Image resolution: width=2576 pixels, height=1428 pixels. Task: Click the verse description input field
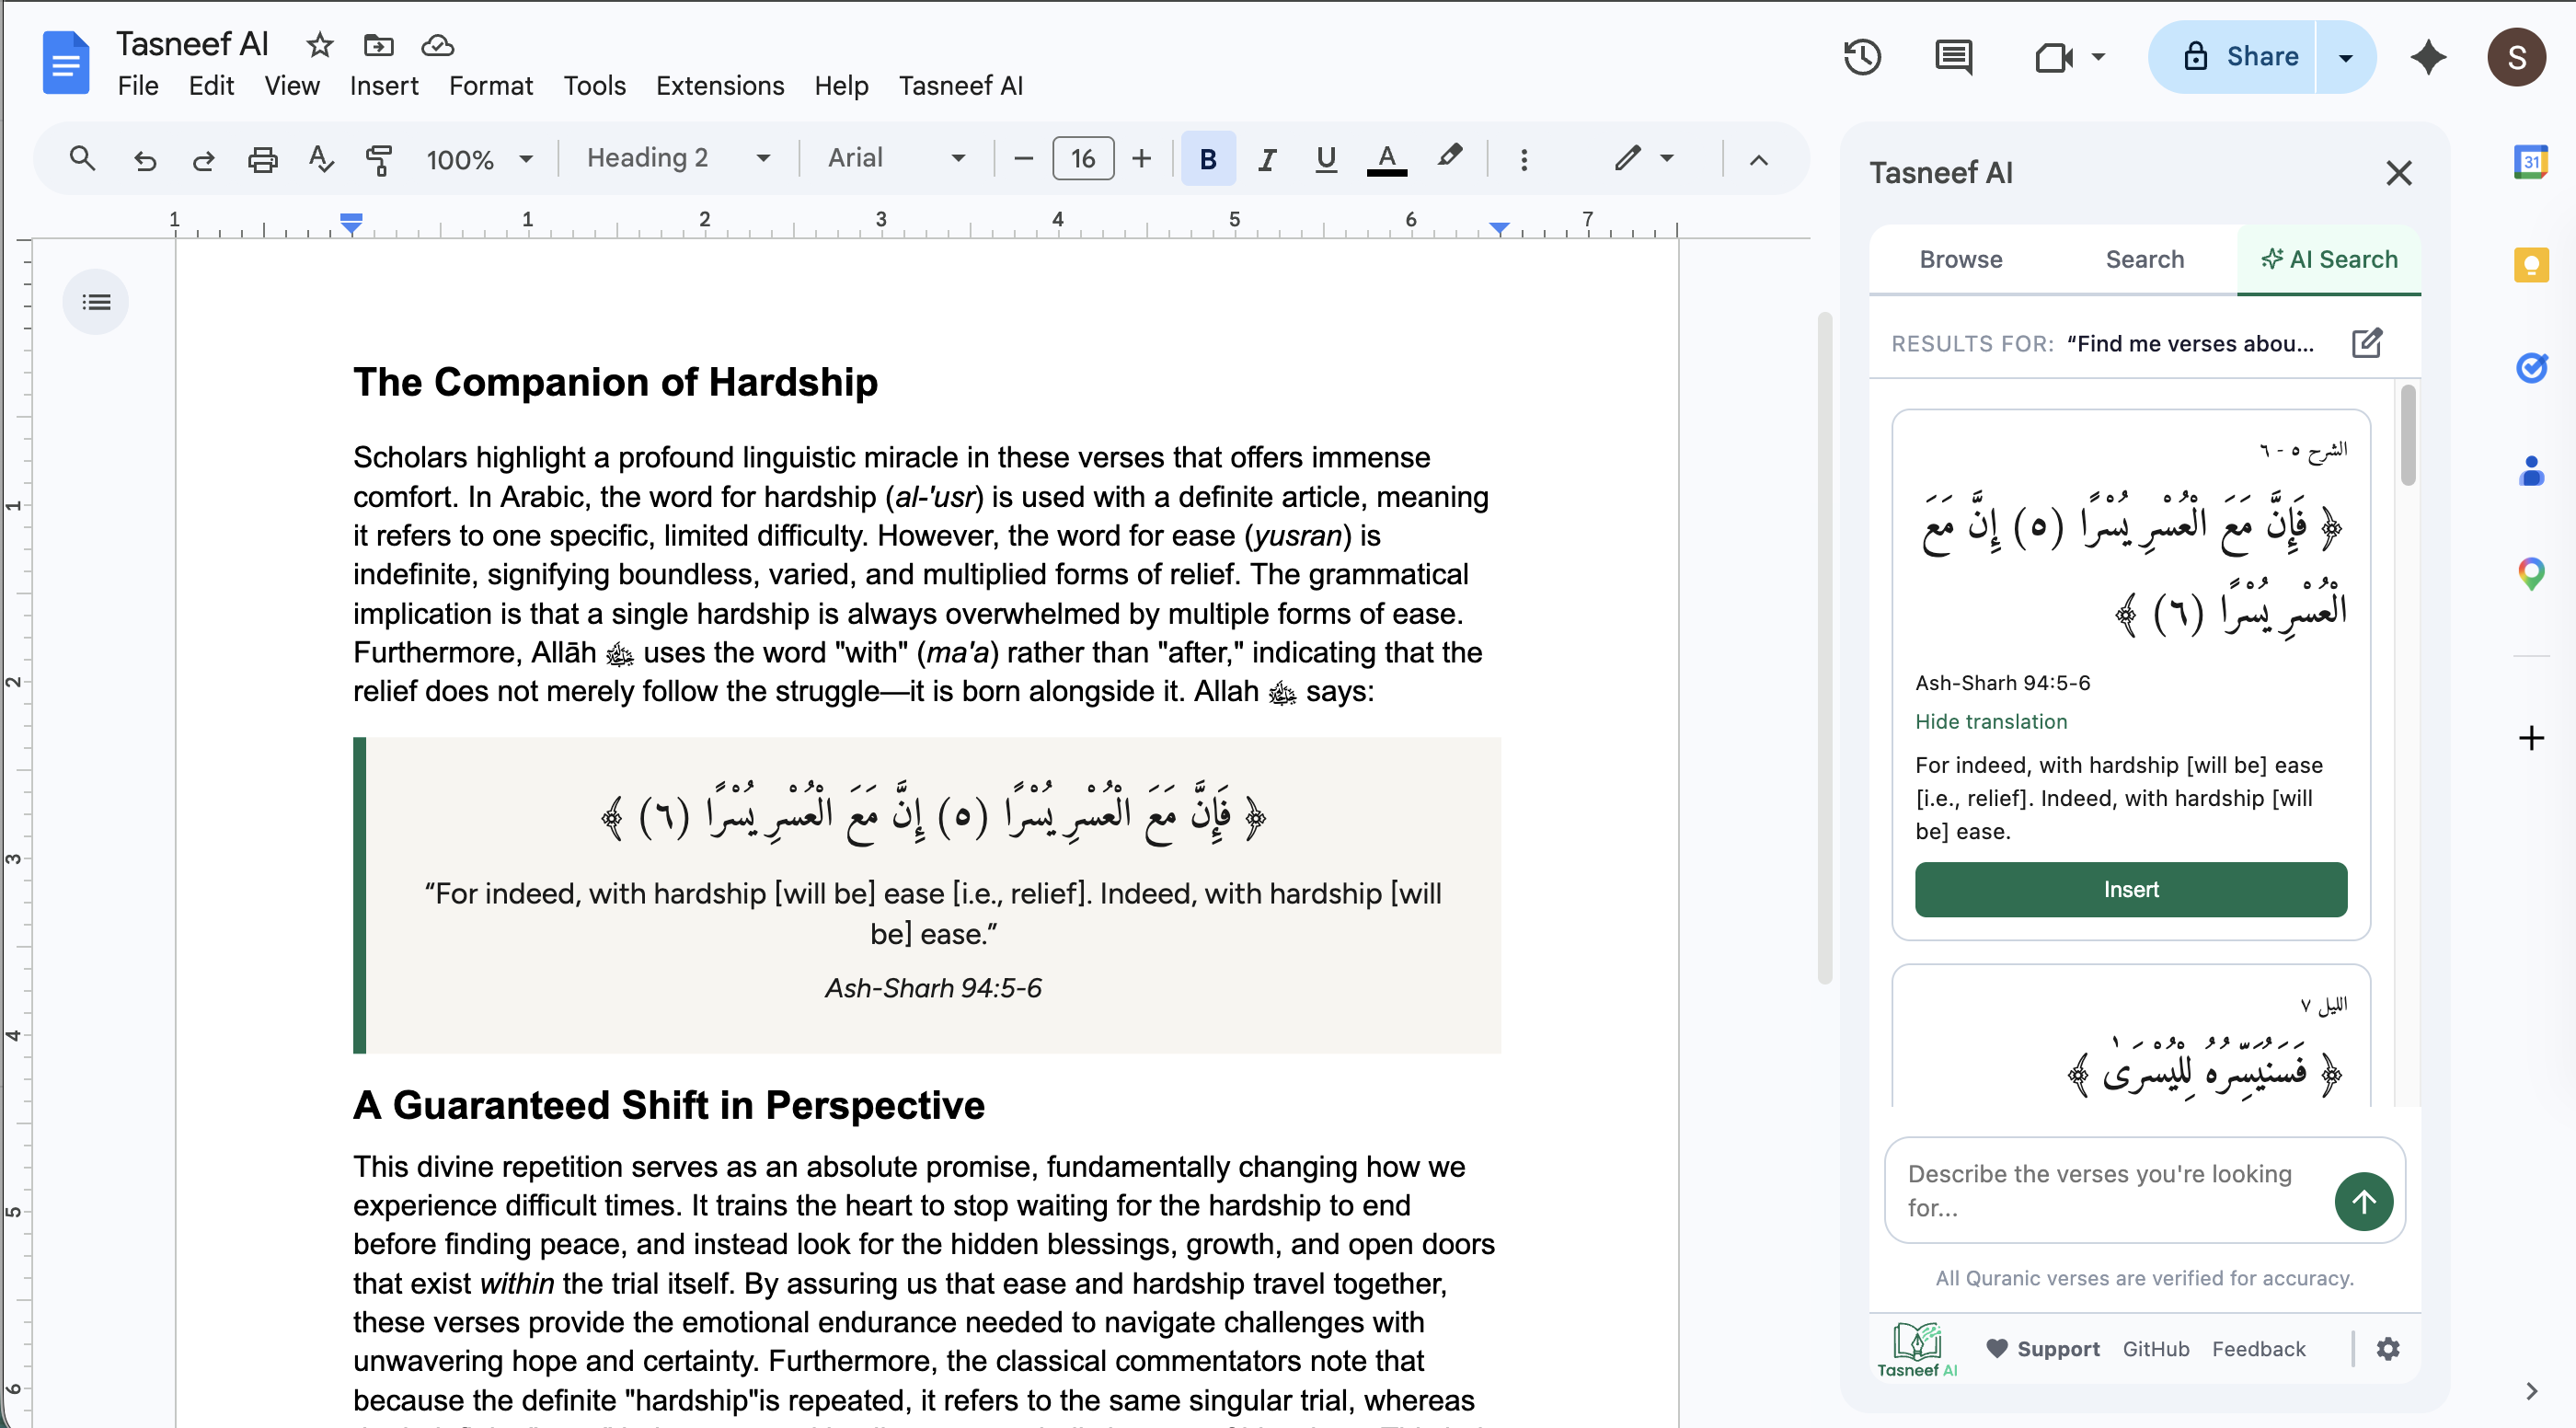(2100, 1190)
